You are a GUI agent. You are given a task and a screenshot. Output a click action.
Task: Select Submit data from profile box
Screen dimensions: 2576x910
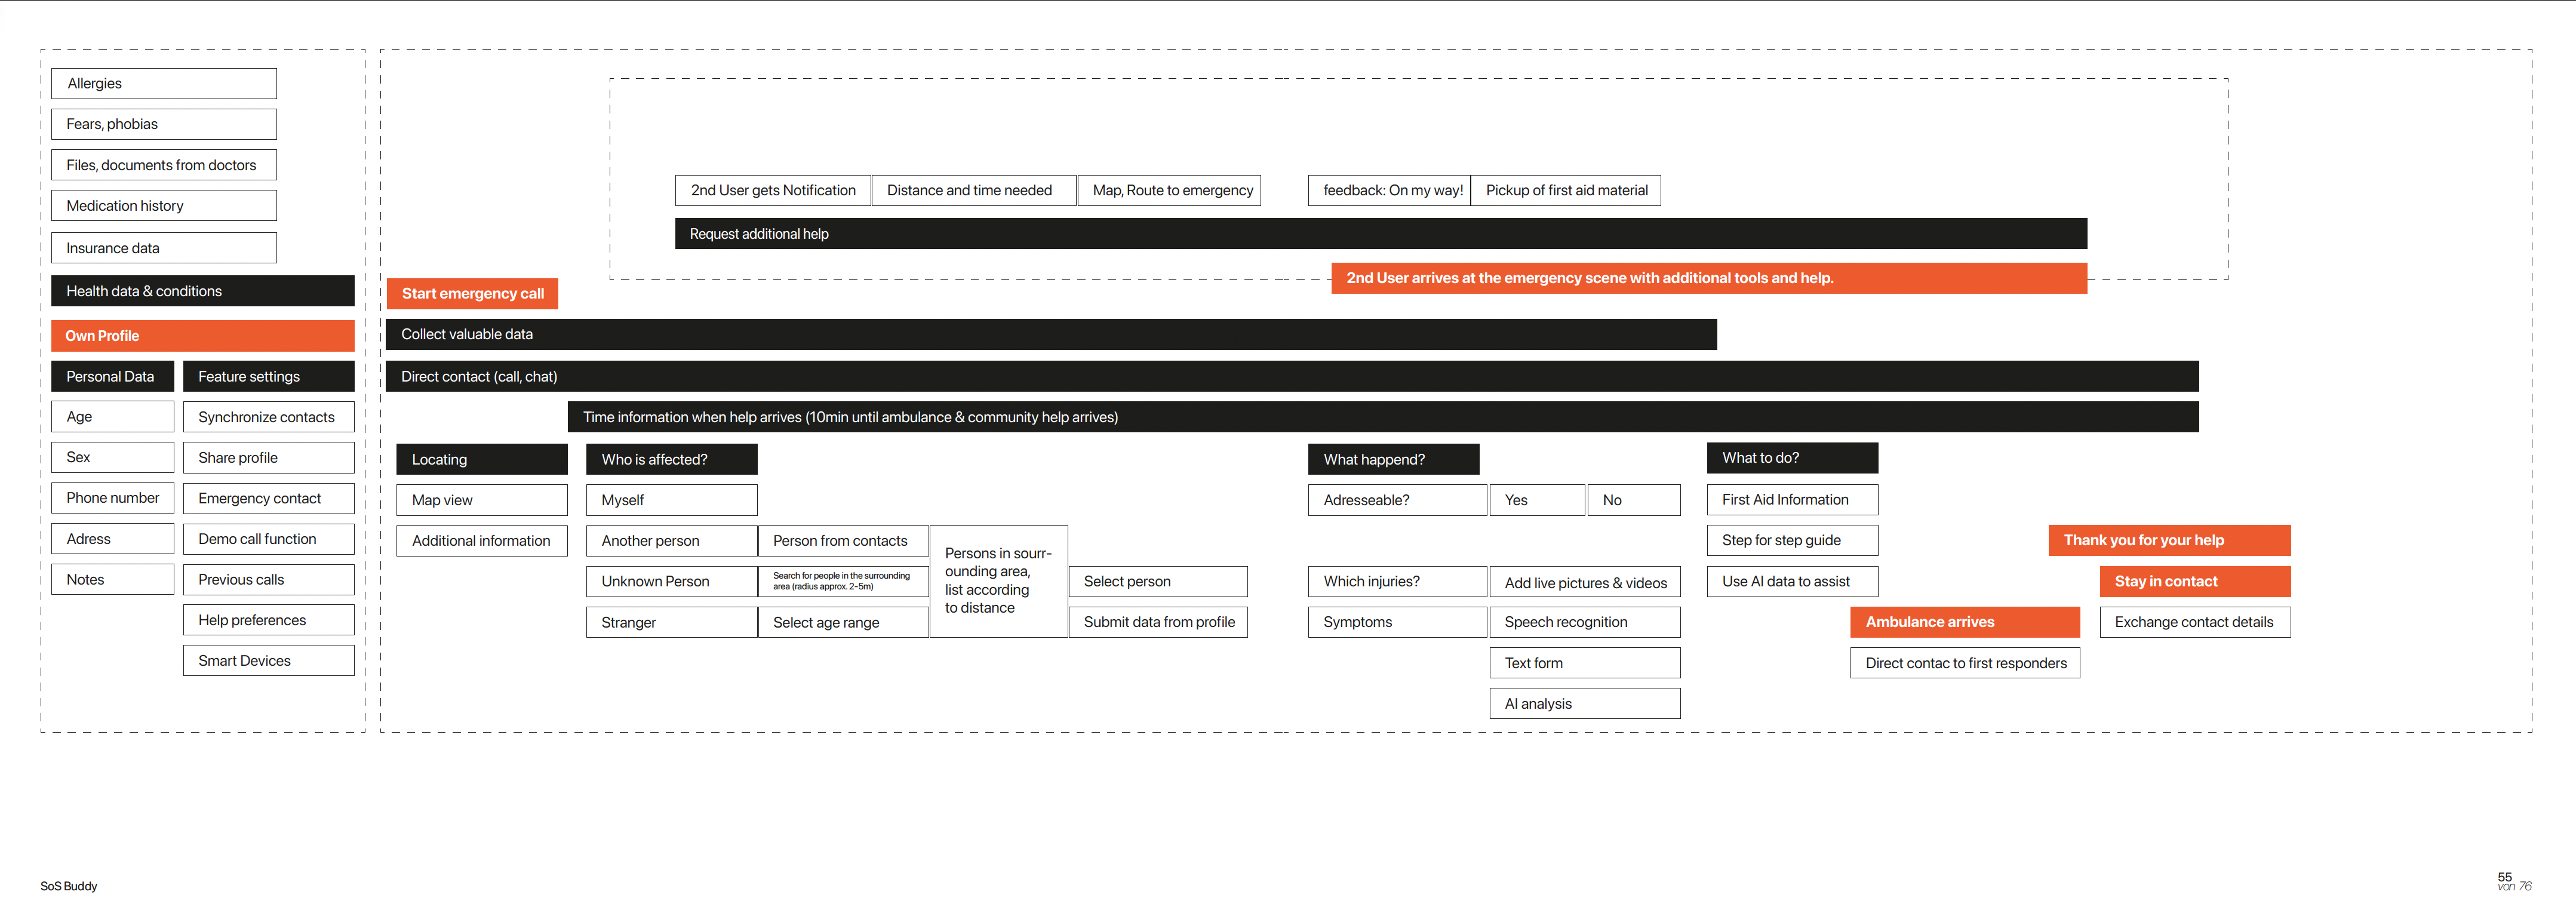click(1158, 622)
